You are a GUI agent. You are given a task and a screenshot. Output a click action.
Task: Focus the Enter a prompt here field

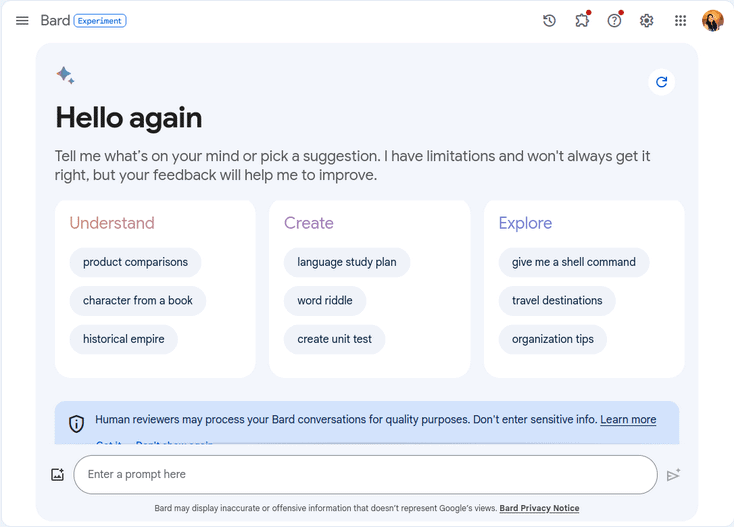pos(366,475)
